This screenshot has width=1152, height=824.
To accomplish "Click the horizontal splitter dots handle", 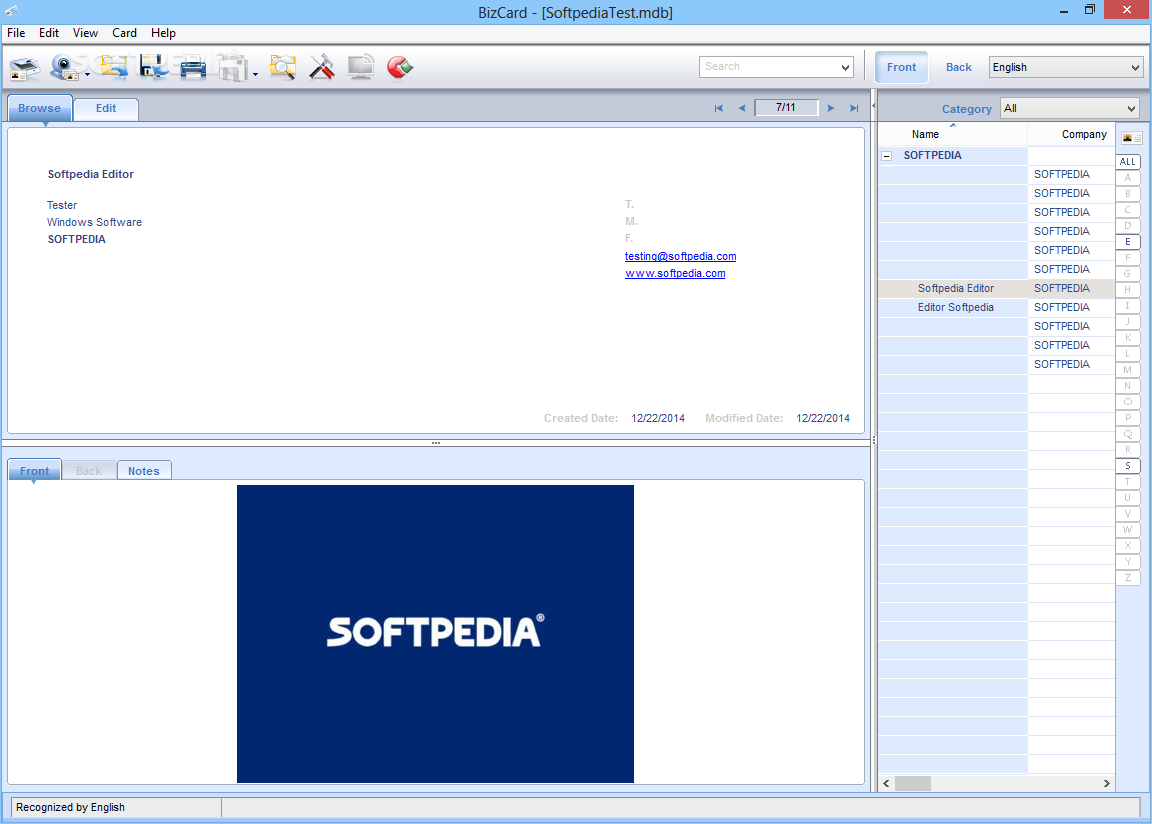I will (436, 443).
